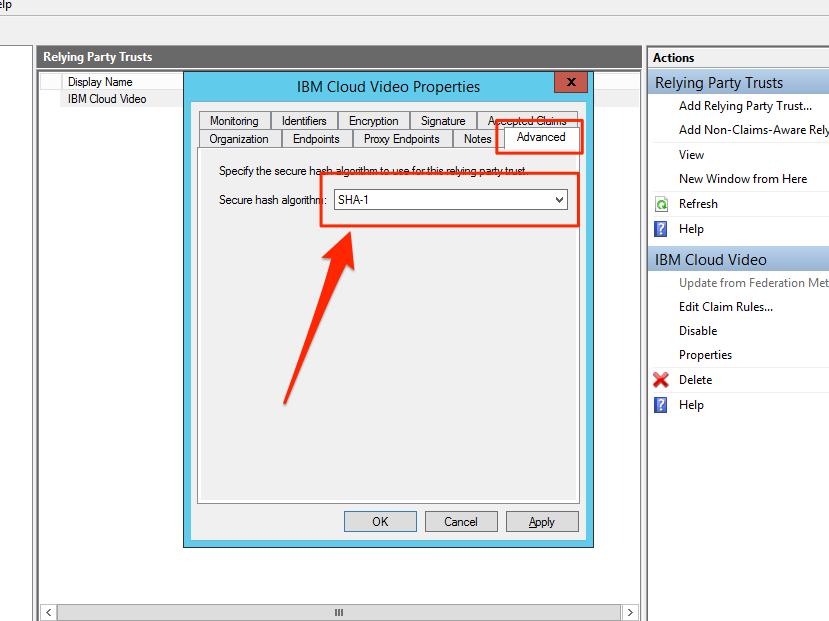The width and height of the screenshot is (829, 621).
Task: Open the Signature tab
Action: 443,121
